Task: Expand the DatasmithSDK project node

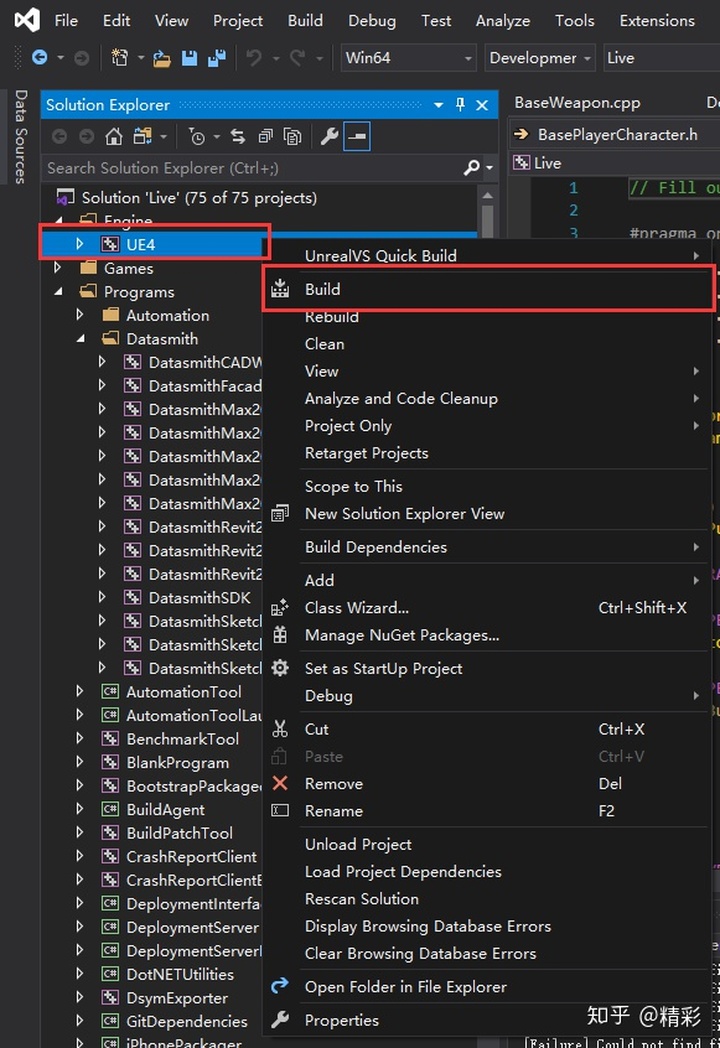Action: (102, 596)
